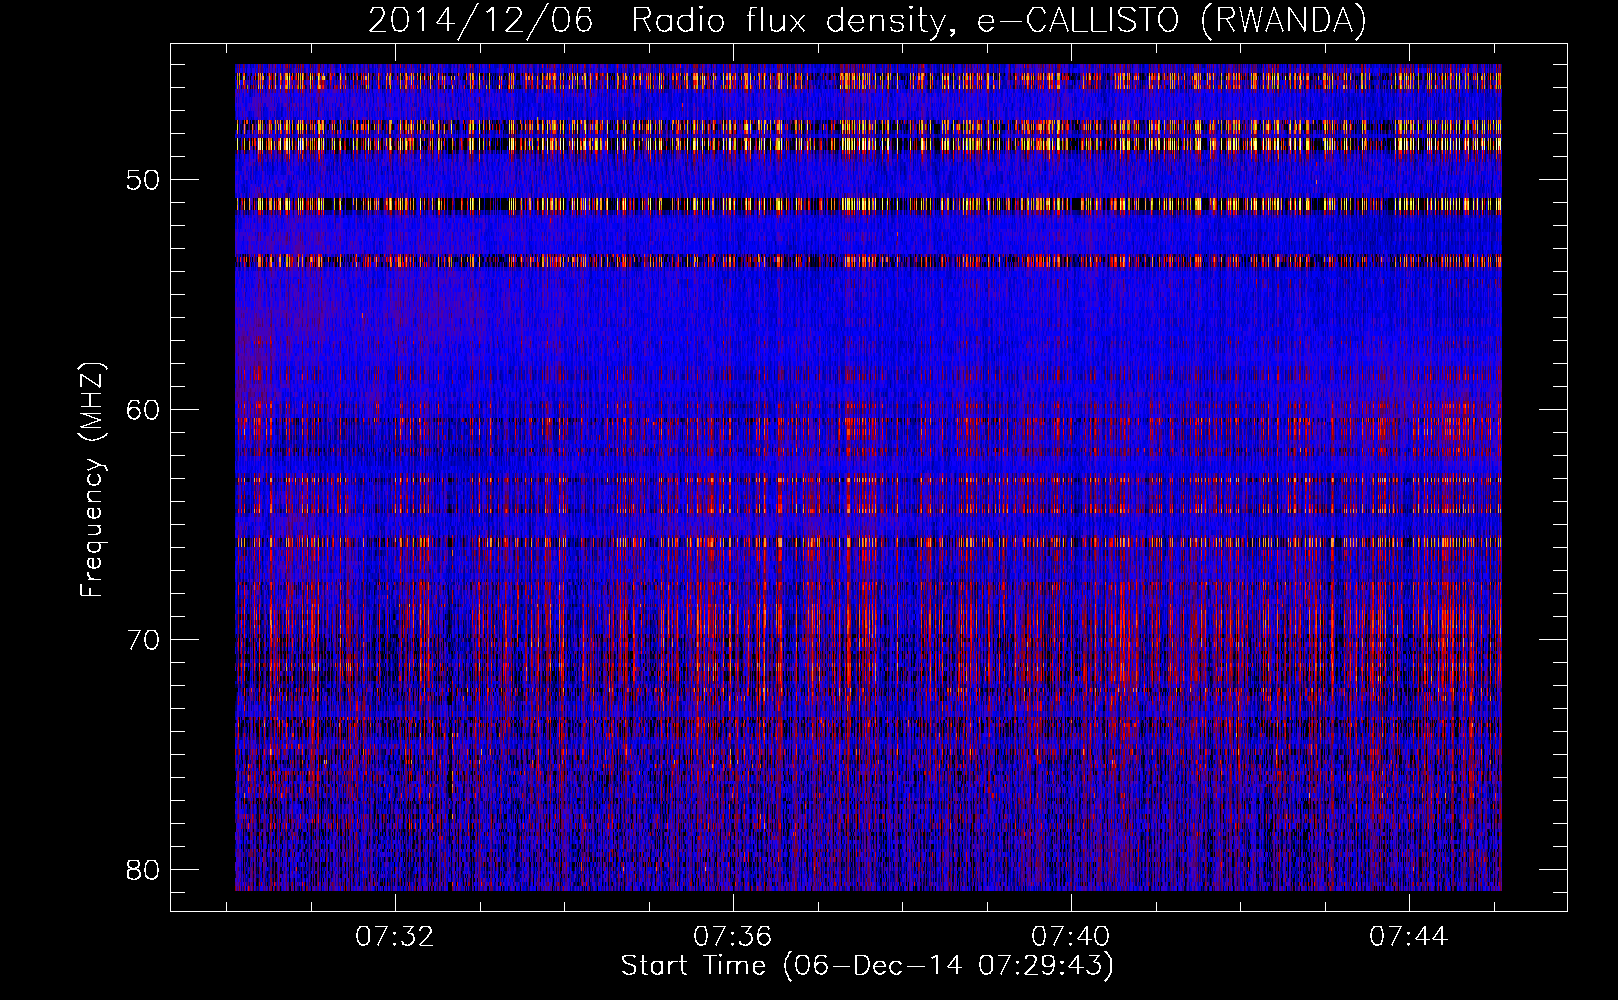This screenshot has height=1000, width=1618.
Task: Click the 70 frequency tick label
Action: tap(144, 640)
